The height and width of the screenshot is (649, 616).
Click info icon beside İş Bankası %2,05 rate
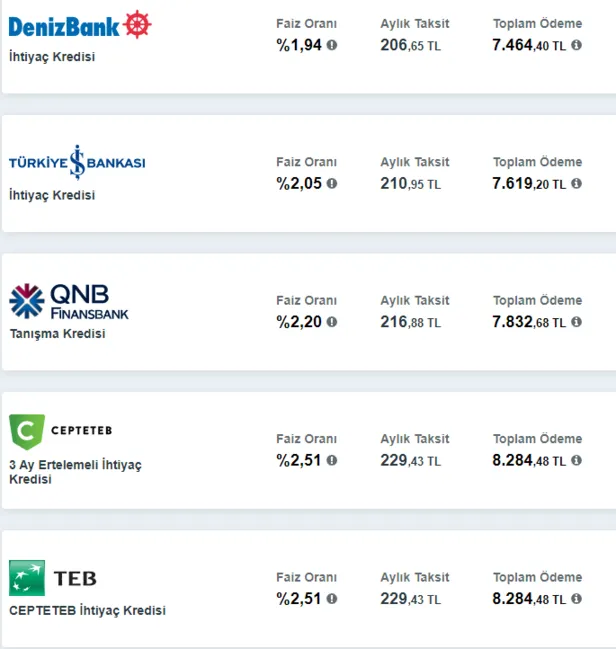[x=332, y=183]
